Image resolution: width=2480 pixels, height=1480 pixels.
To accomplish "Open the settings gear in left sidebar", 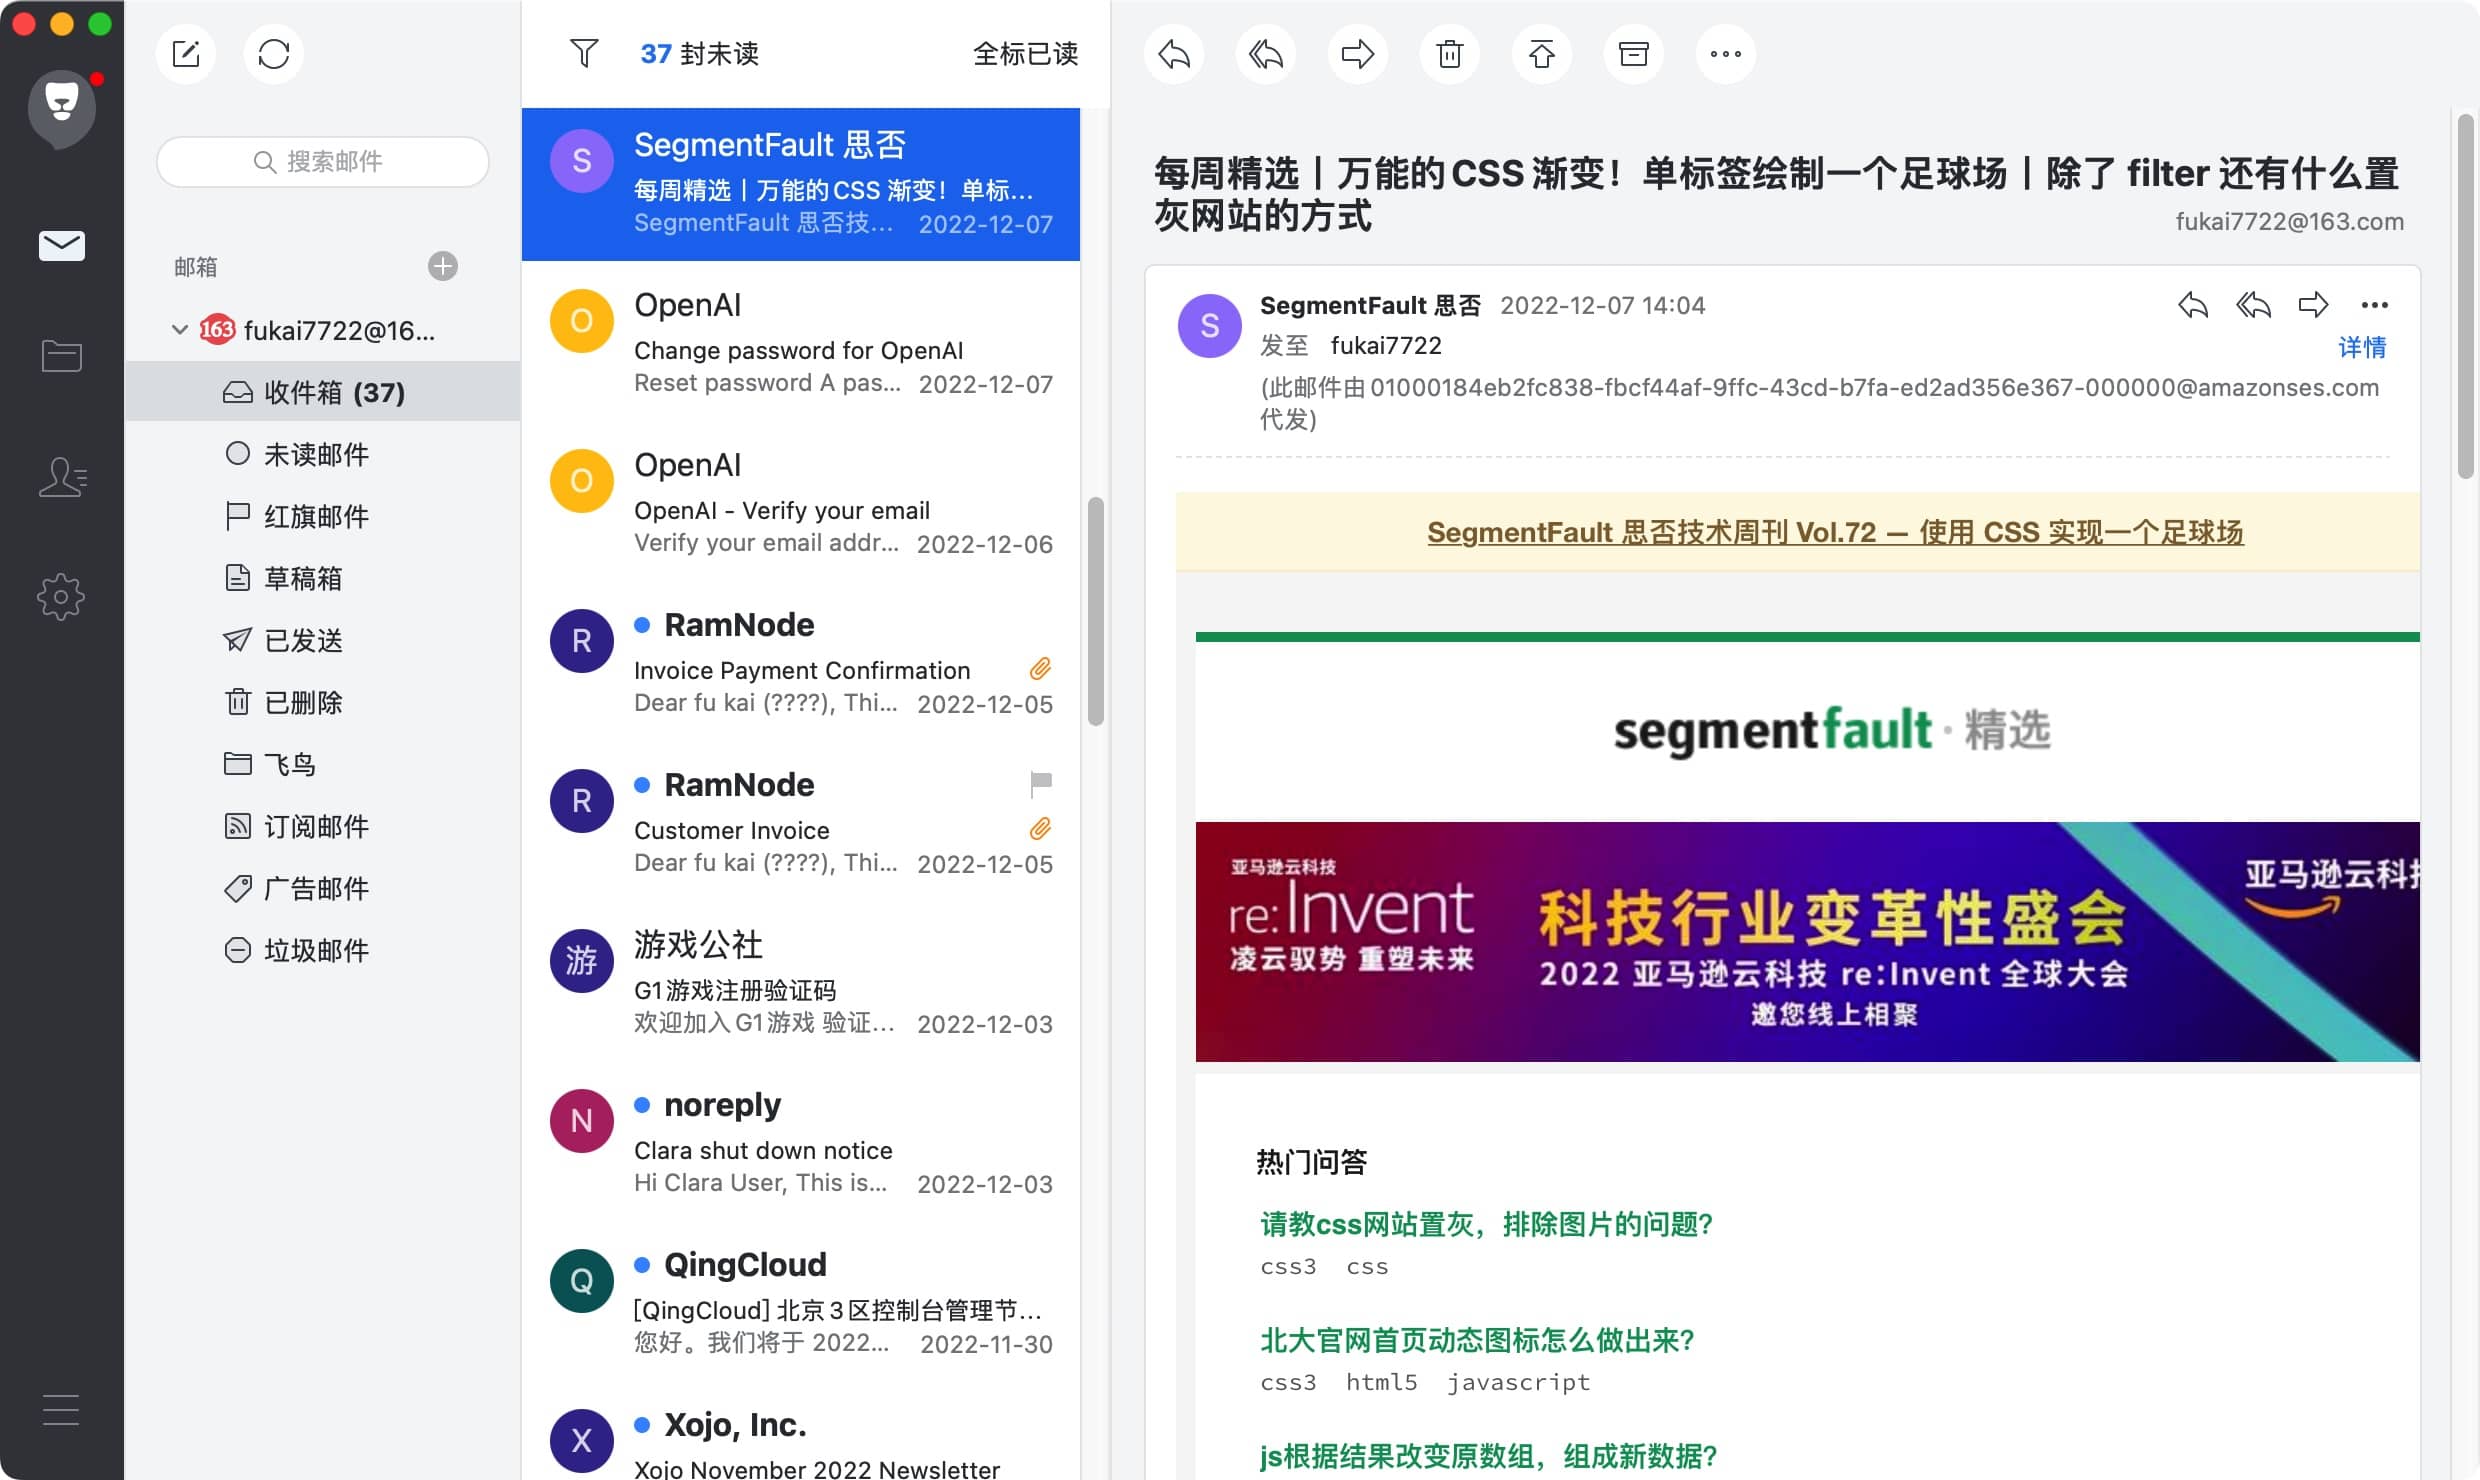I will [x=61, y=597].
